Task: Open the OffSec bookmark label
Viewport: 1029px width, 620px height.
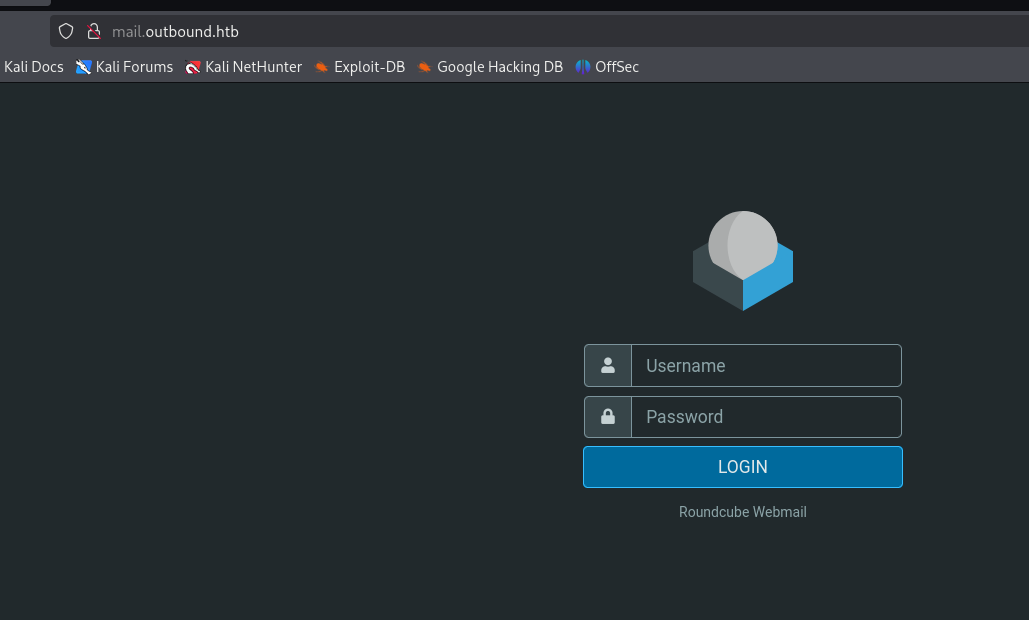Action: coord(616,67)
